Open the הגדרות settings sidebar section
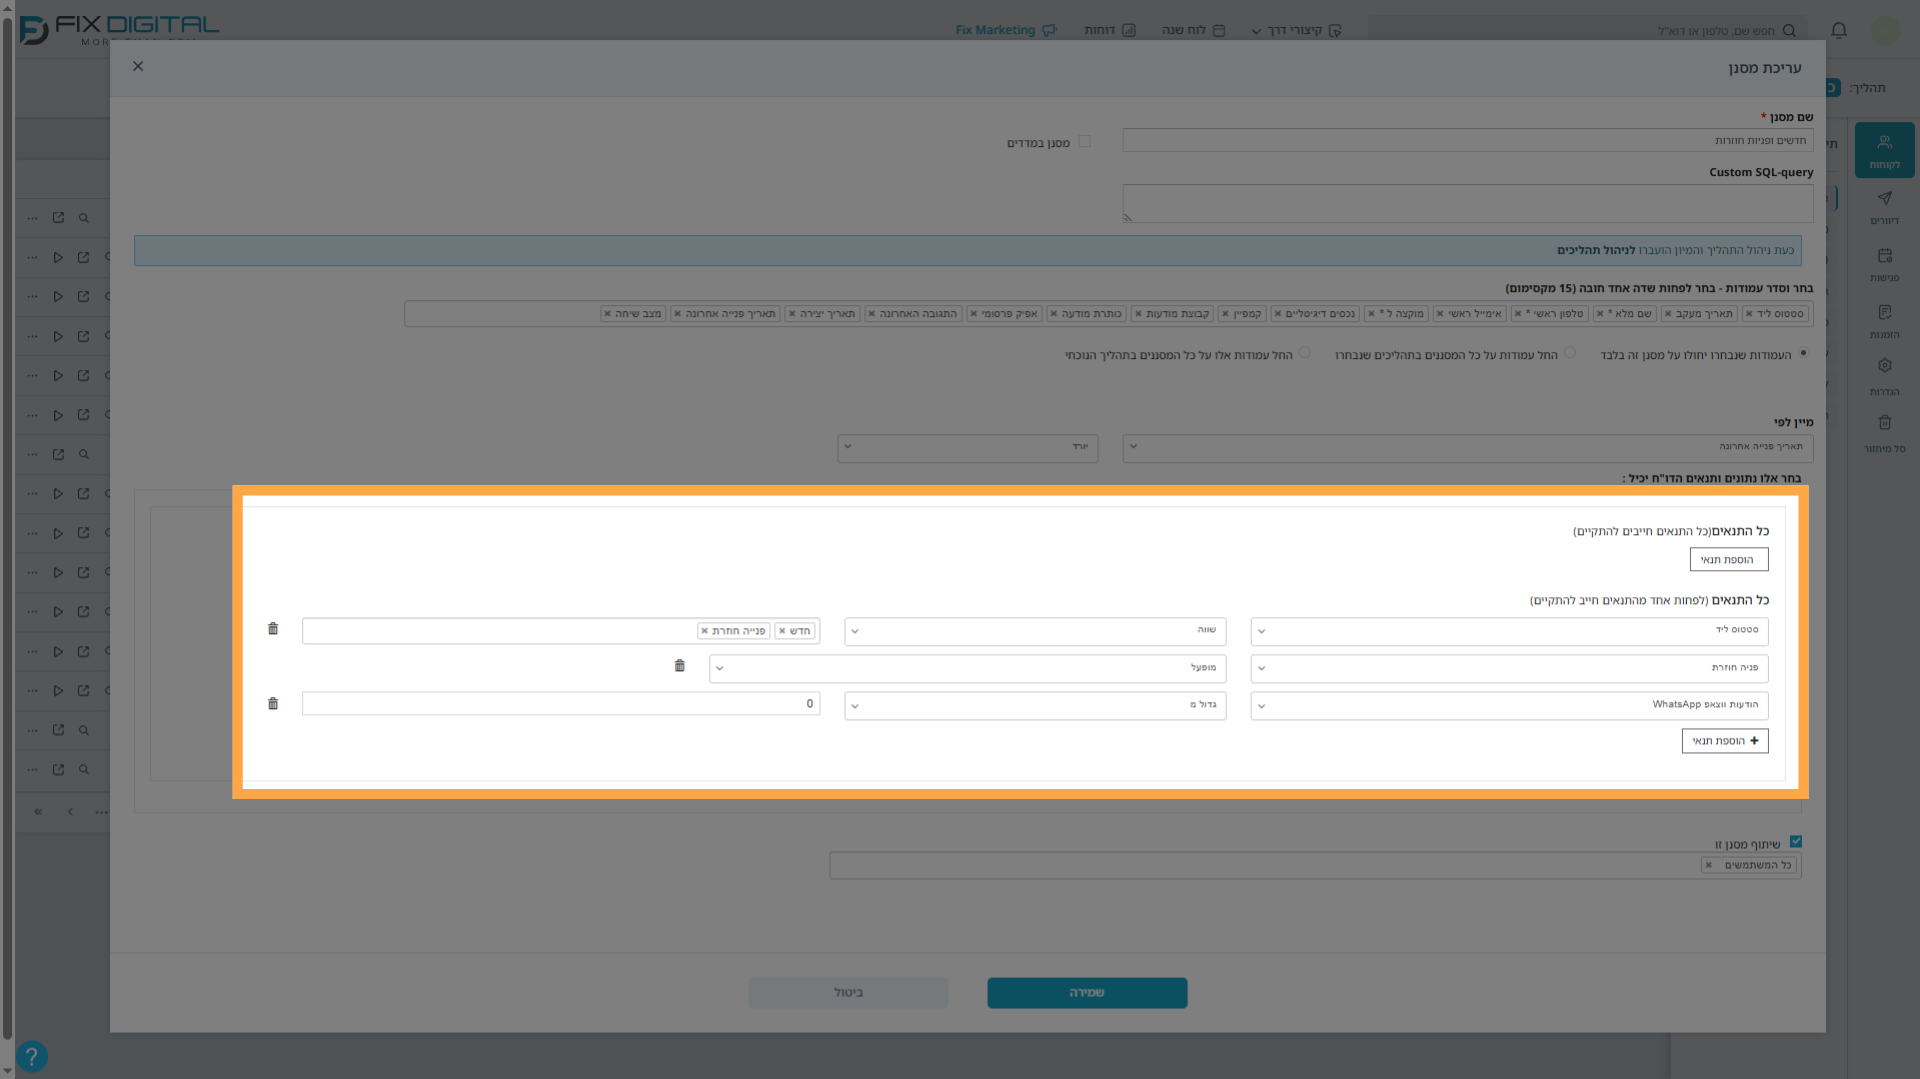This screenshot has width=1920, height=1079. [1884, 378]
